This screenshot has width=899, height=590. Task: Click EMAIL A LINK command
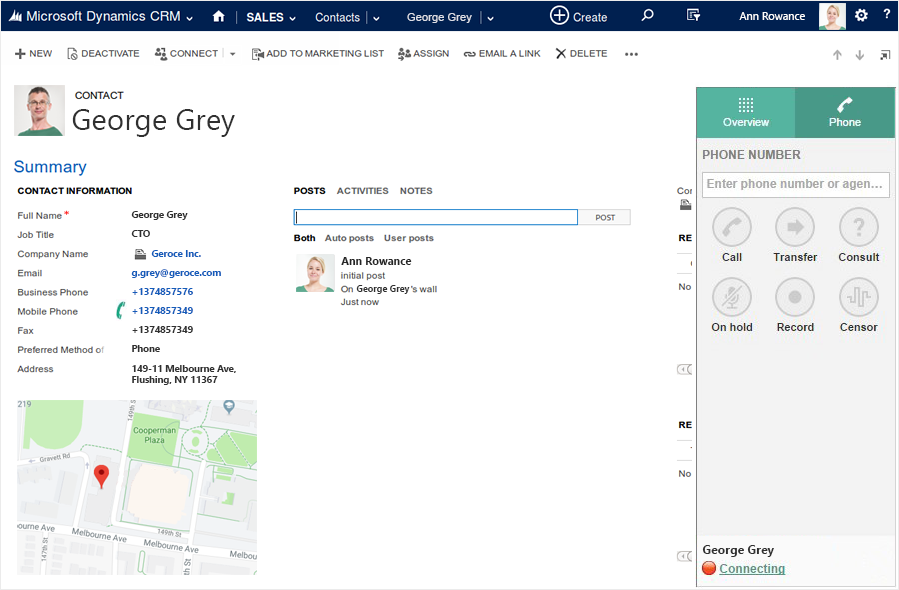point(502,53)
